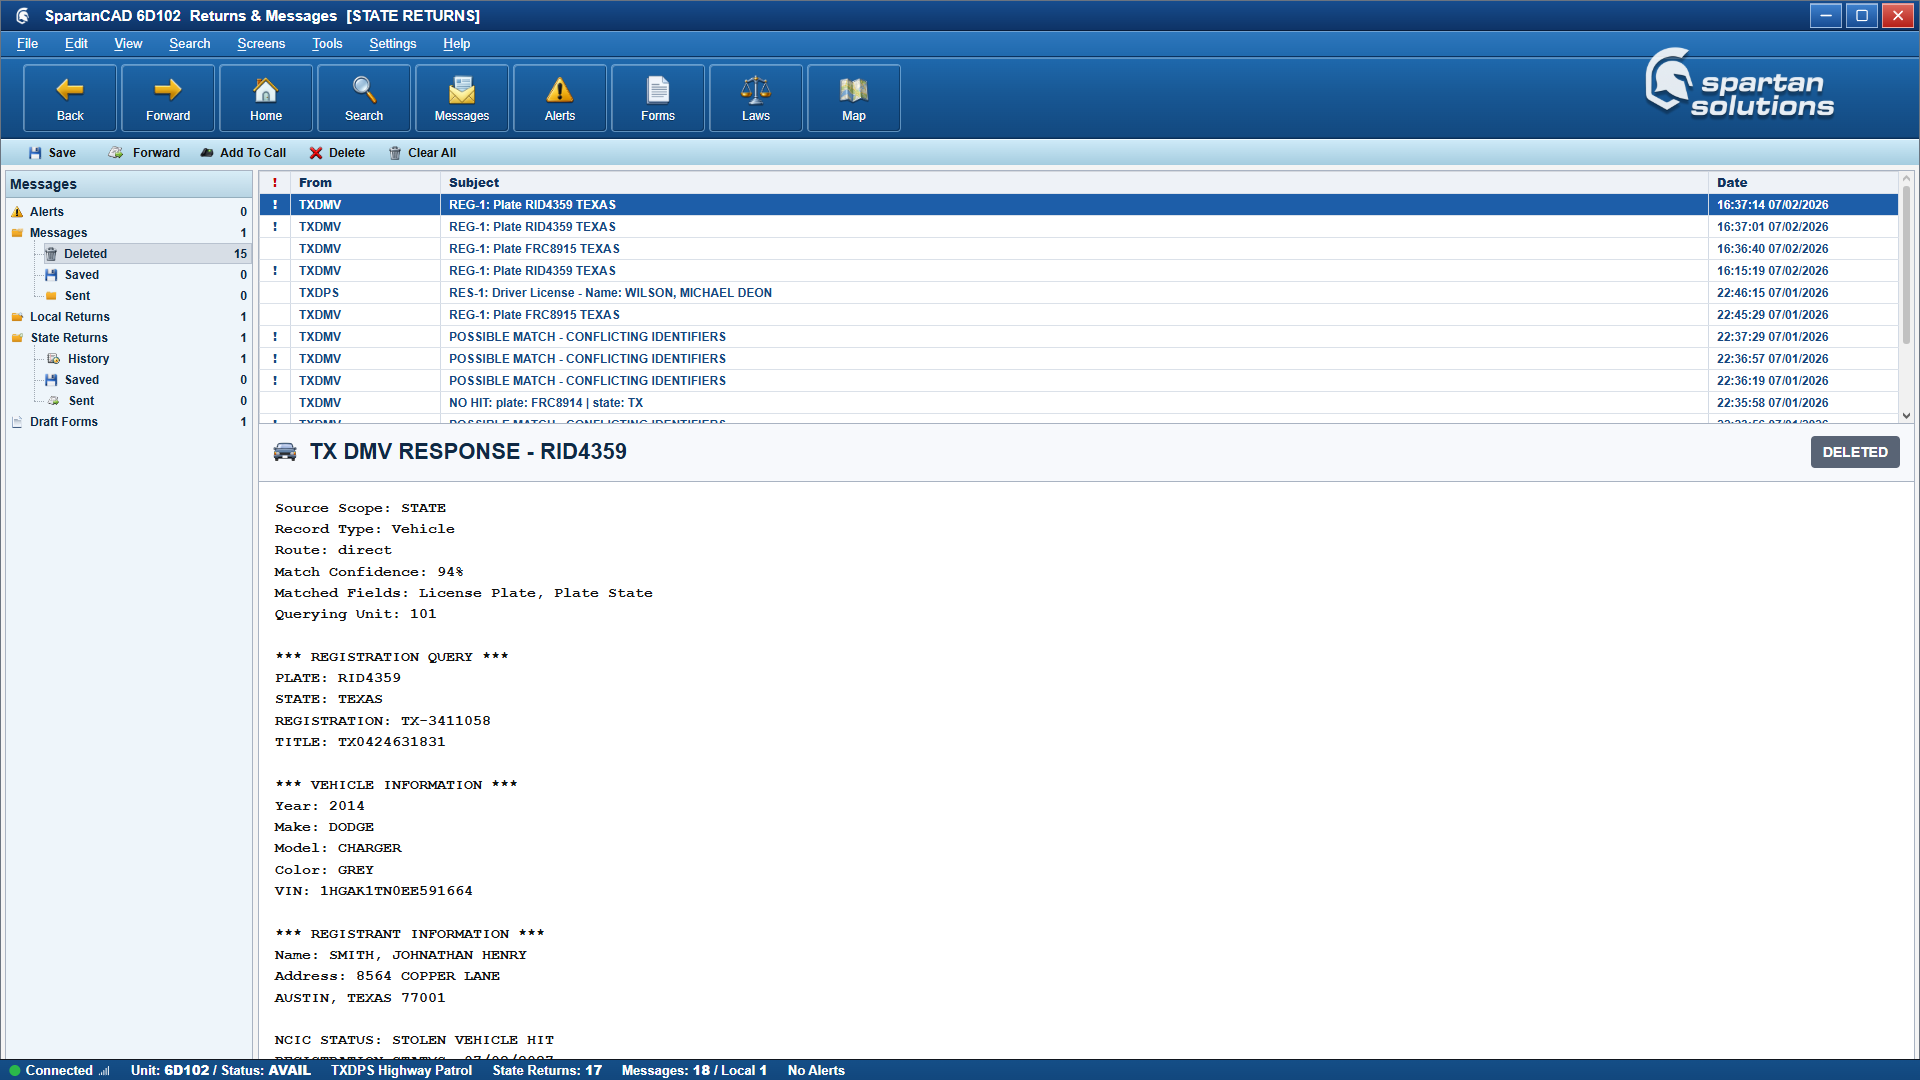Open the Settings menu

tap(392, 44)
